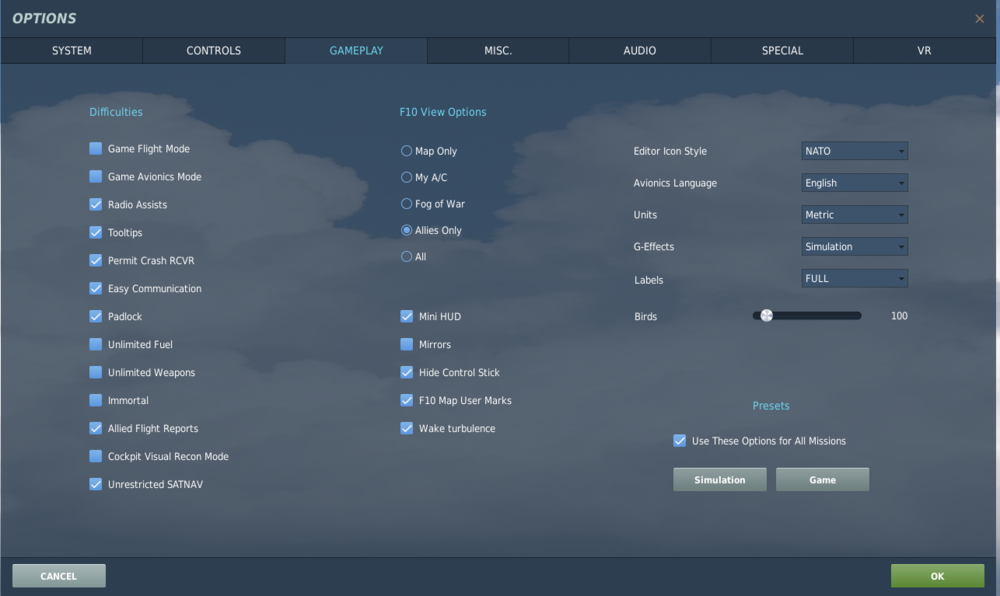Apply the Simulation preset

tap(719, 479)
